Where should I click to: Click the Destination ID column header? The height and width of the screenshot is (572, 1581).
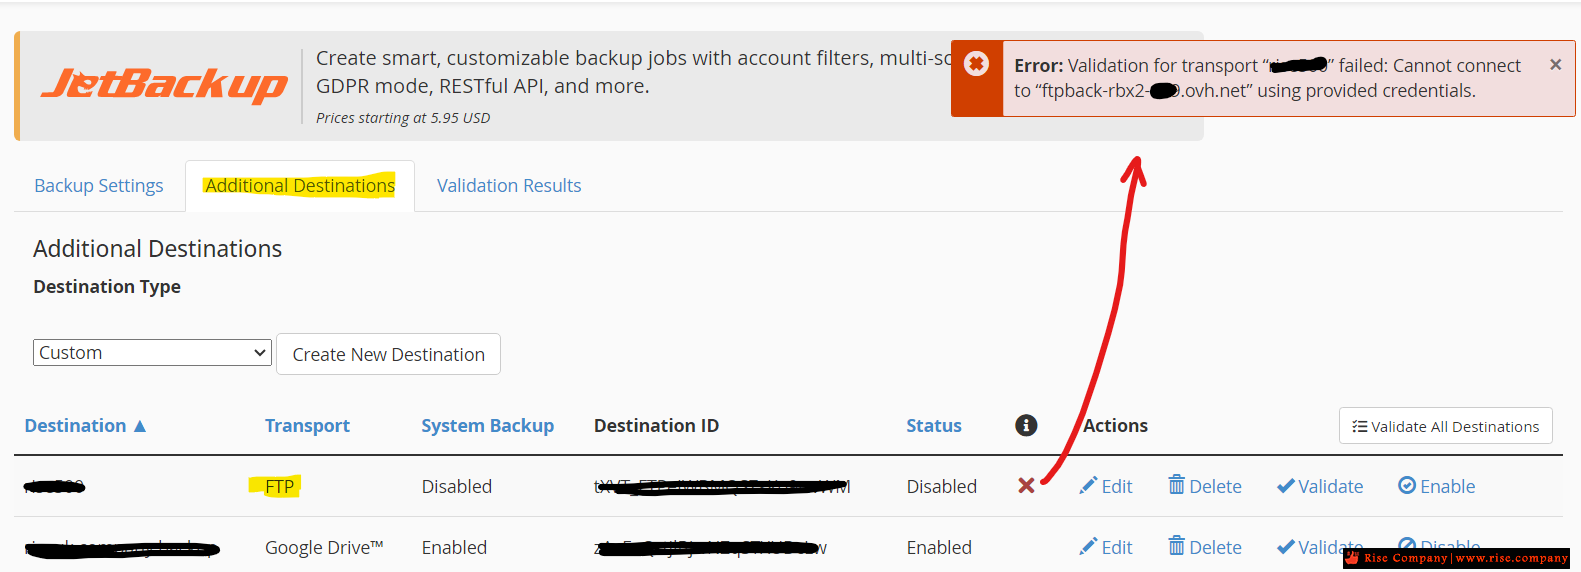pos(656,426)
